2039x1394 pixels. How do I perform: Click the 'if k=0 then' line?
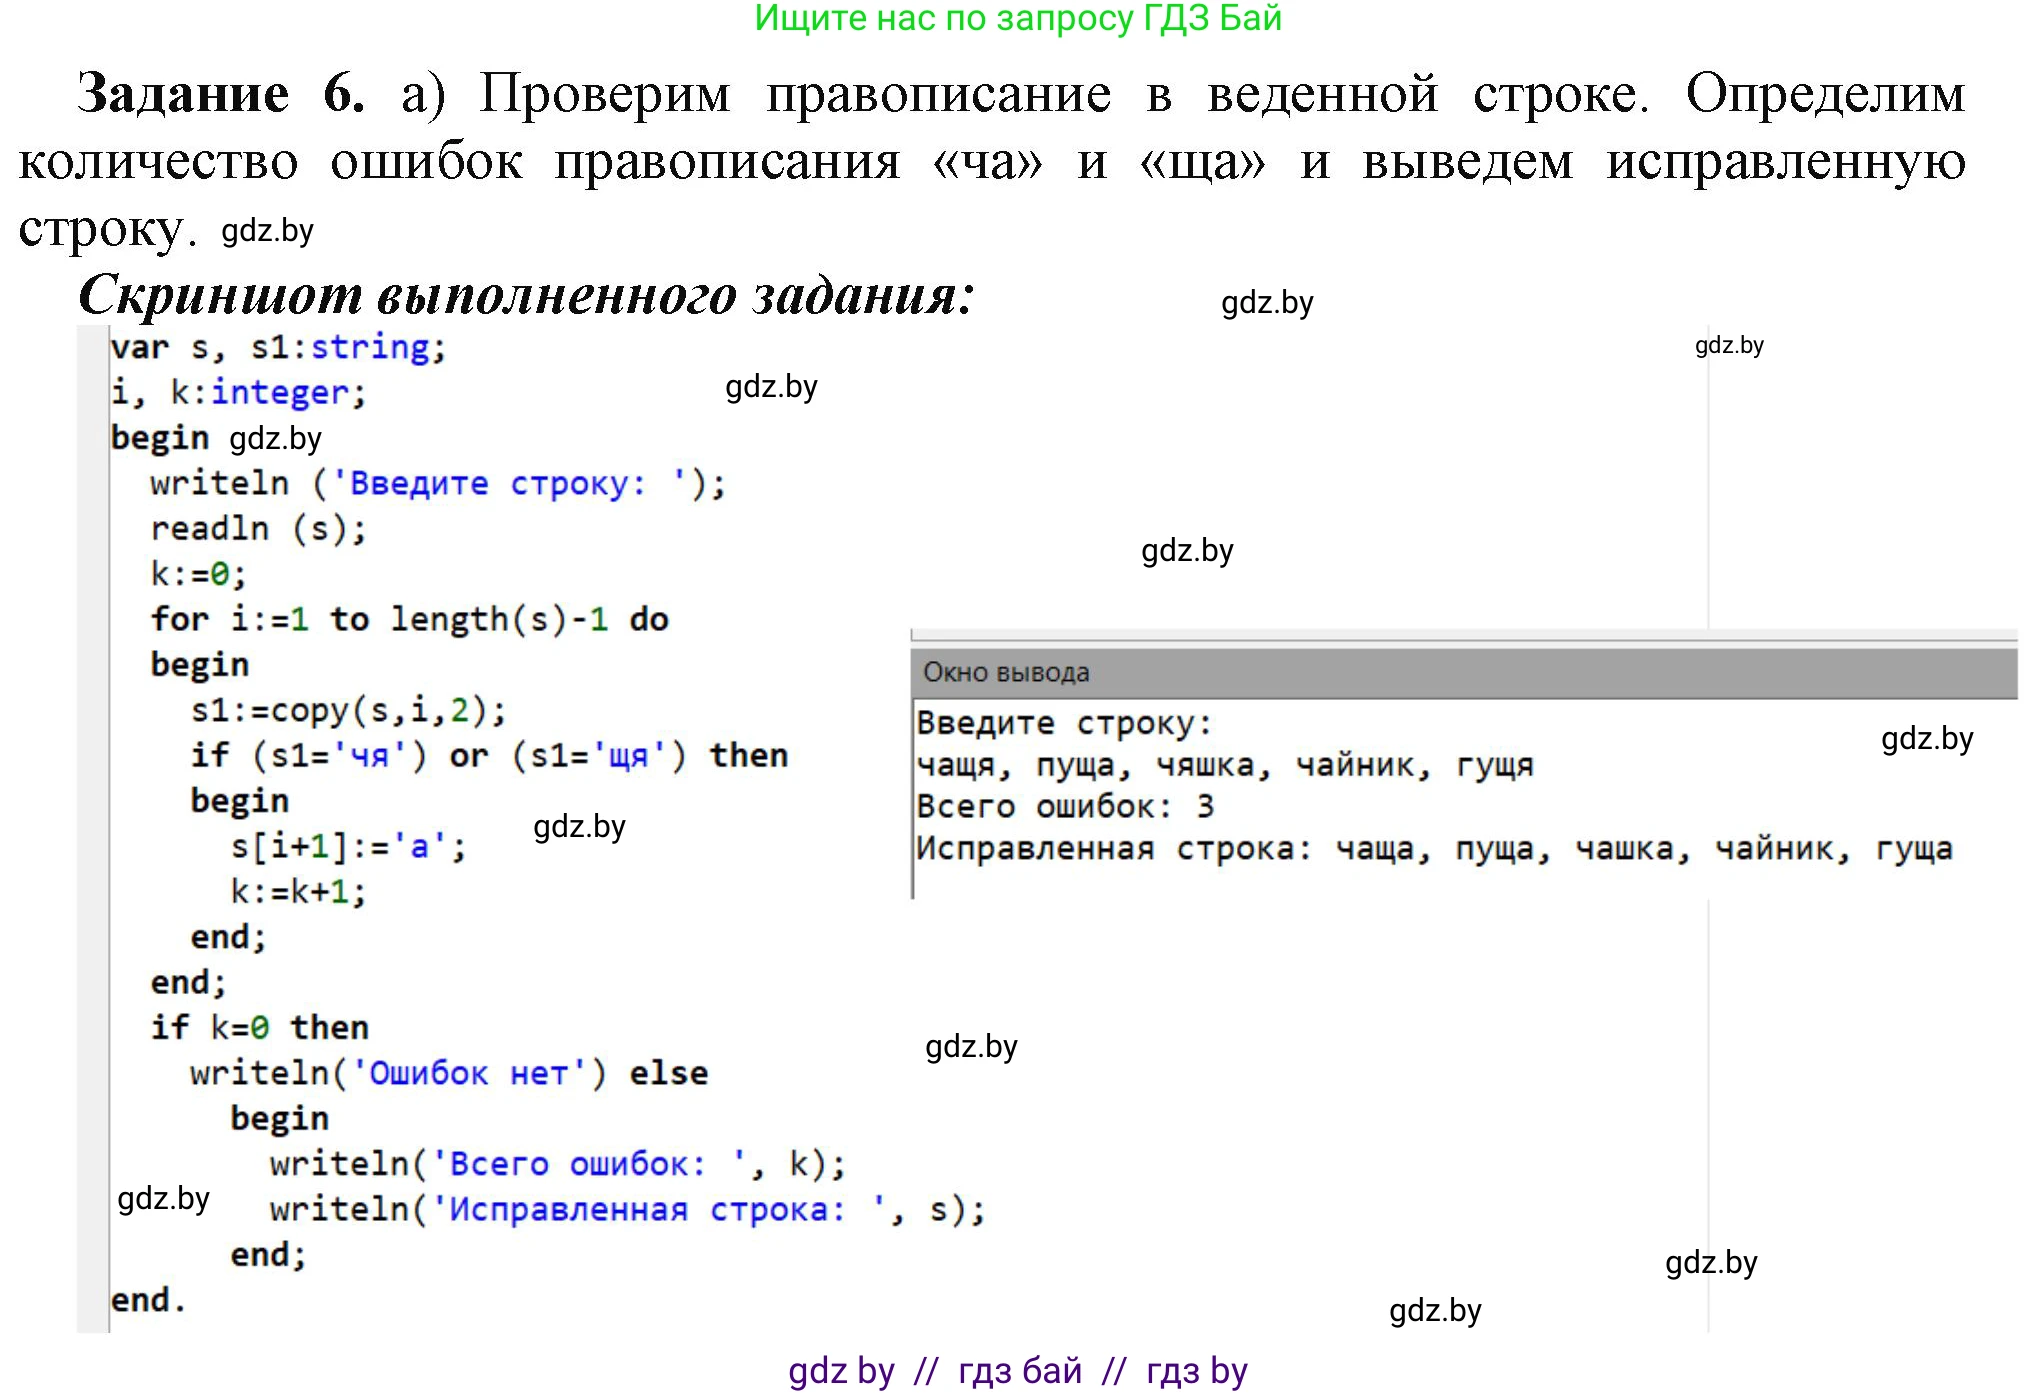(x=260, y=1028)
